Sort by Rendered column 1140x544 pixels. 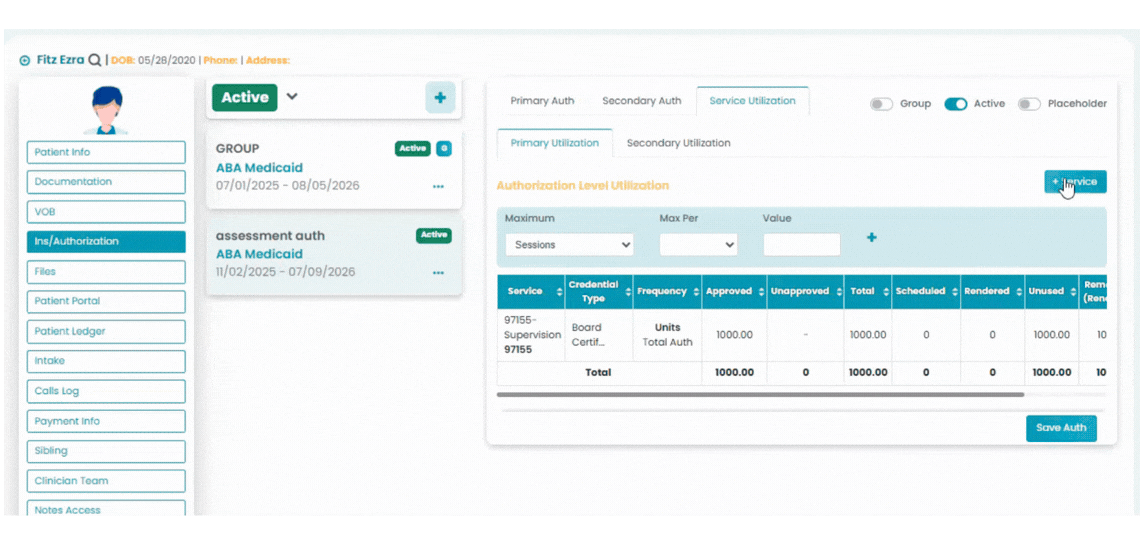[1018, 291]
